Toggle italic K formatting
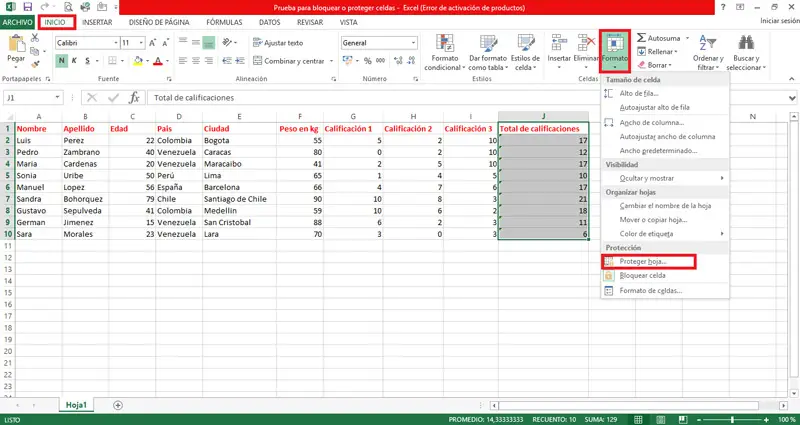 click(74, 61)
